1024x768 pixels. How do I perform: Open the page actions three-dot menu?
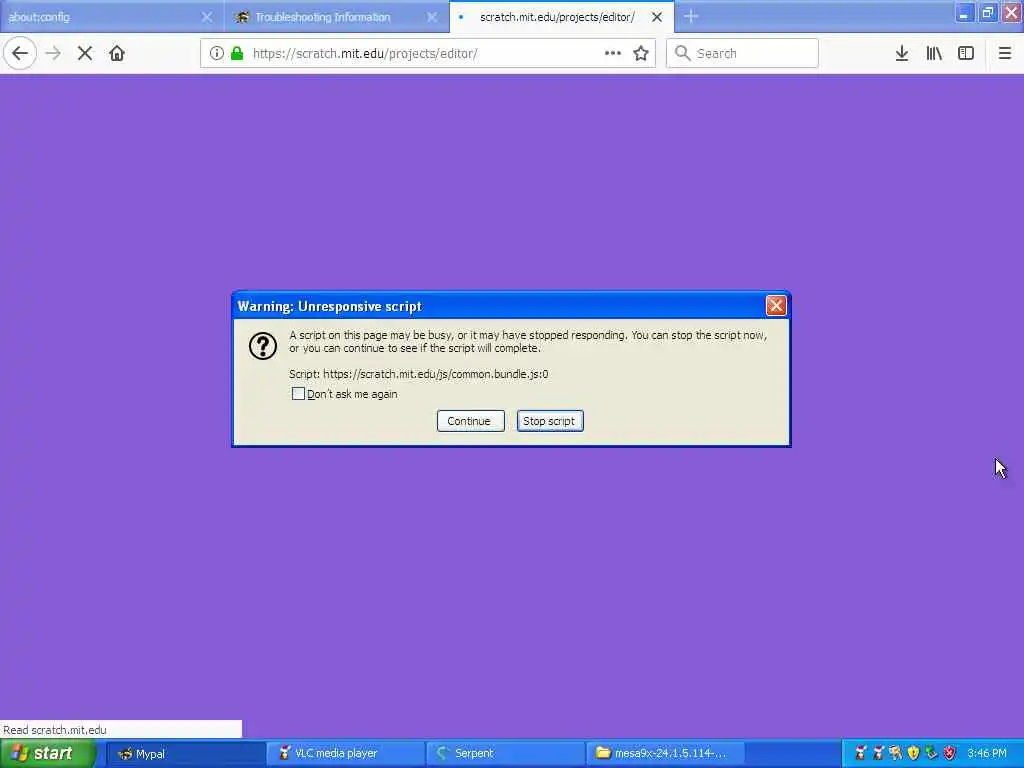[613, 53]
